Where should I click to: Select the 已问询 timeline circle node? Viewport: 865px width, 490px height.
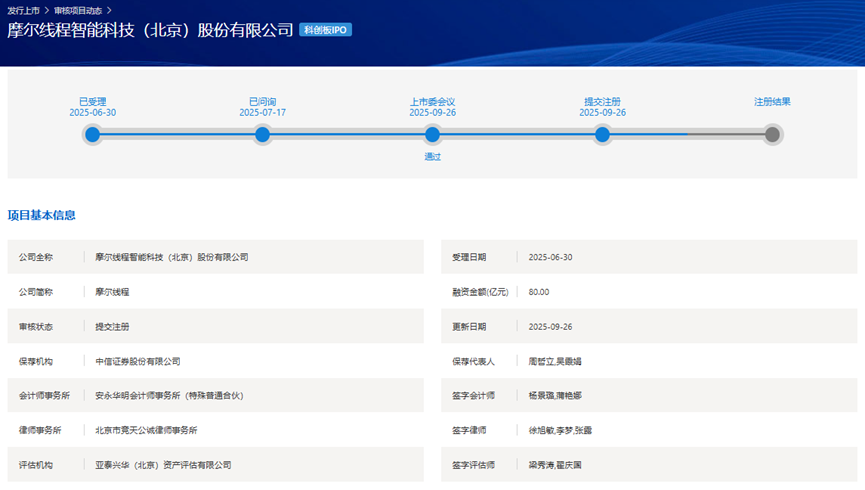point(262,135)
